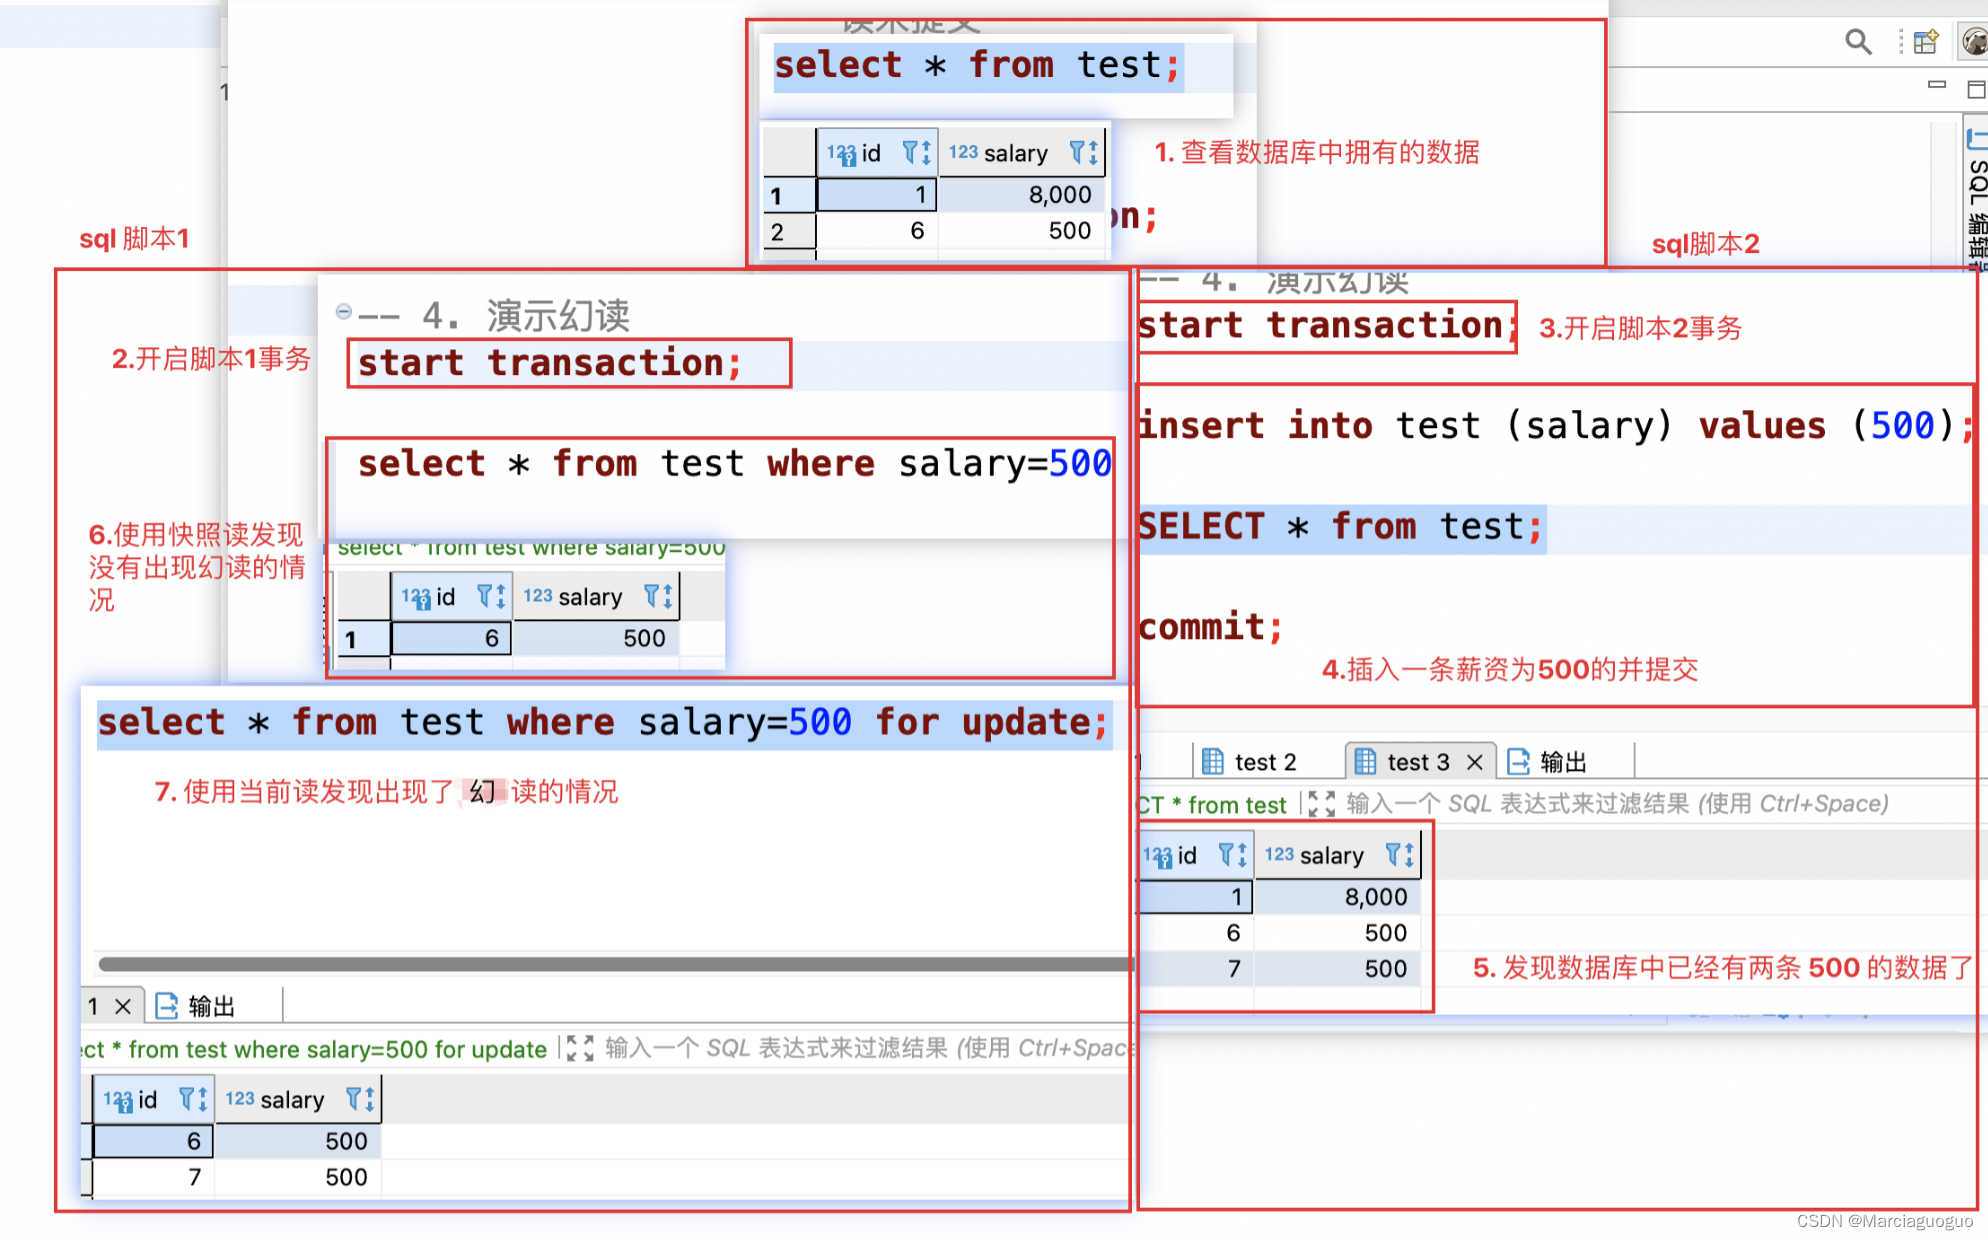Click the search magnifier icon
The height and width of the screenshot is (1240, 1988).
(1857, 42)
